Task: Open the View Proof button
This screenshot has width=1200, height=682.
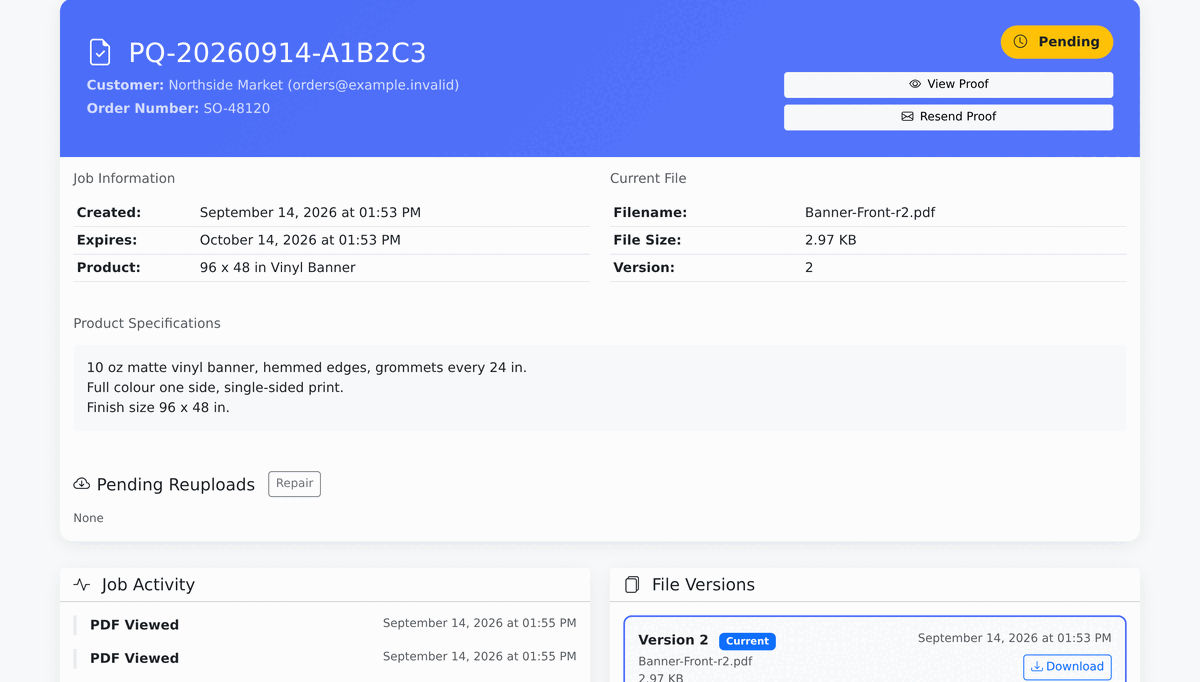Action: pyautogui.click(x=948, y=84)
